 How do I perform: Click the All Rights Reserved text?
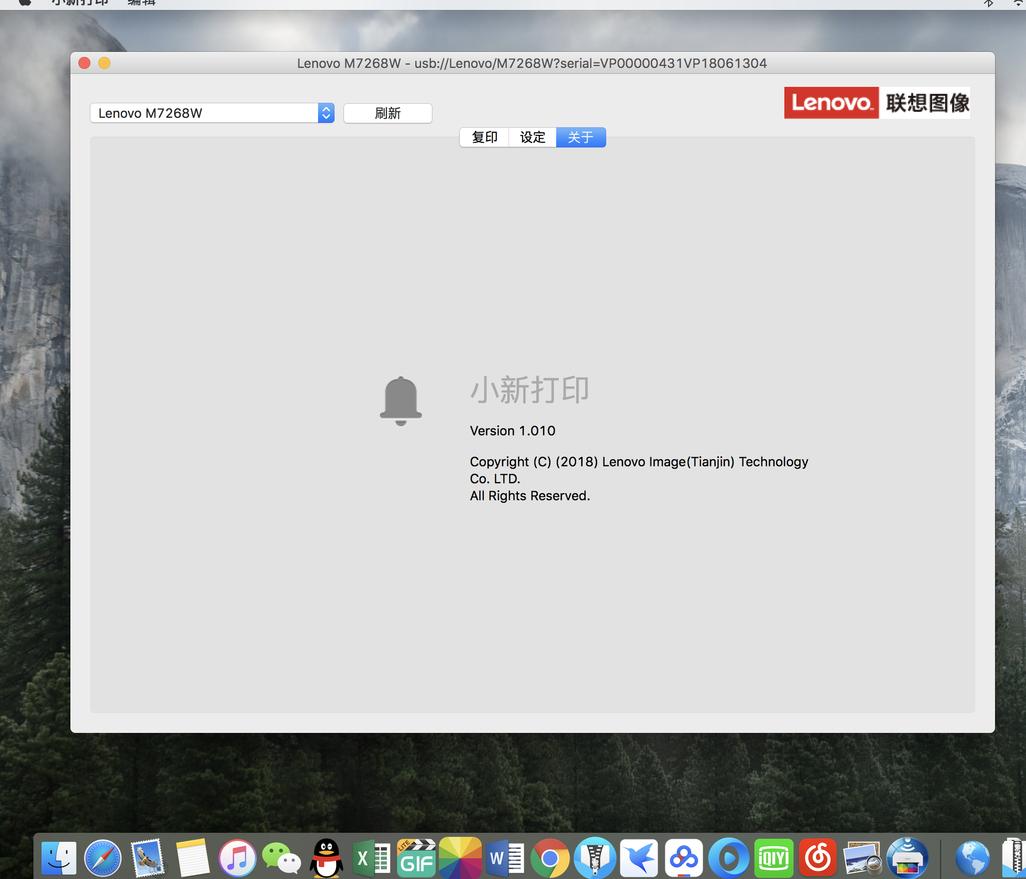click(529, 495)
